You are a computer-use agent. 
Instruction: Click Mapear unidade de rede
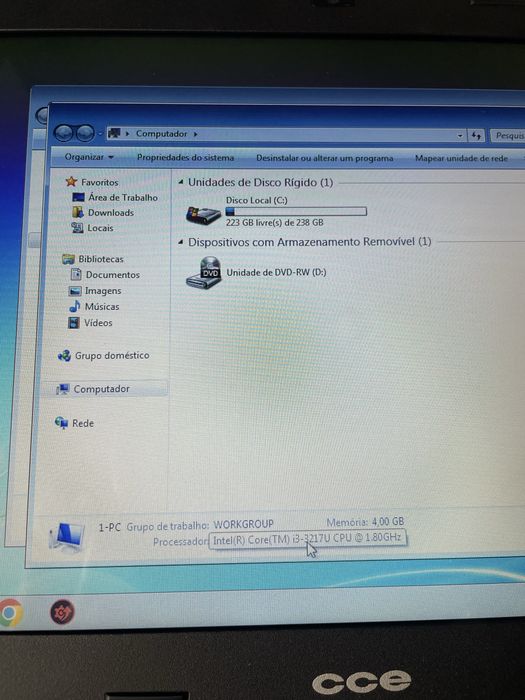point(461,158)
